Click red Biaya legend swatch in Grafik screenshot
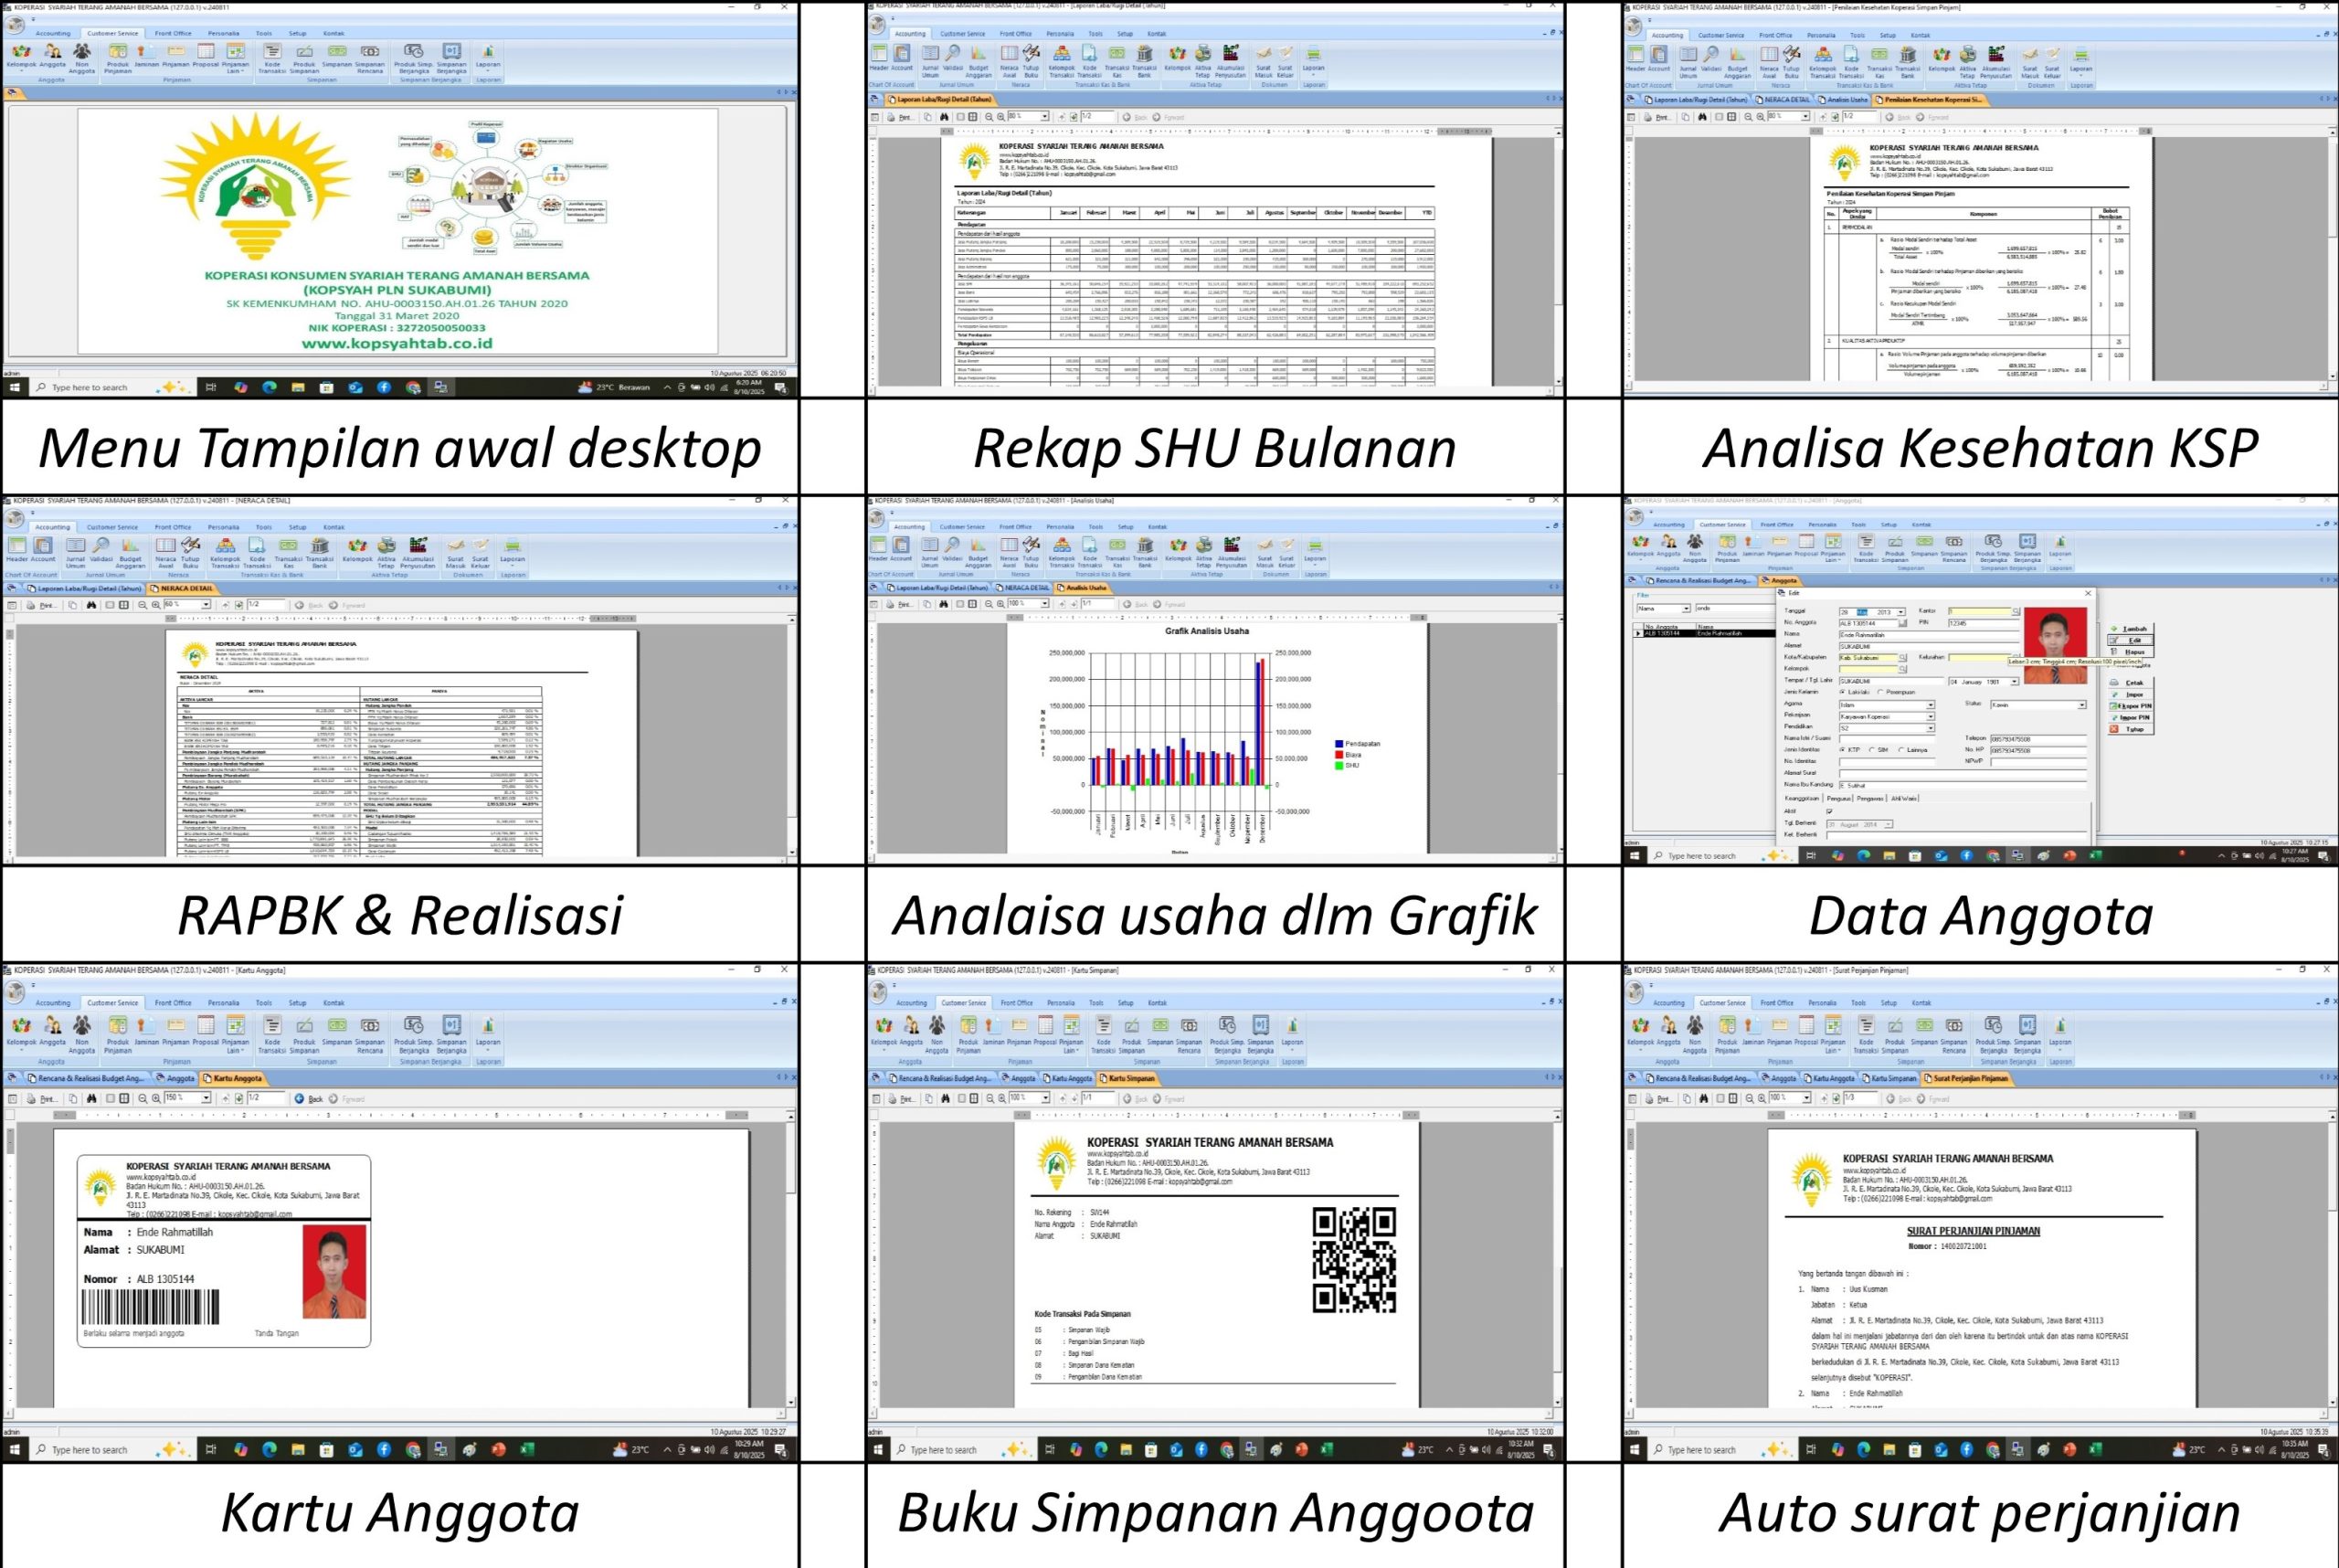 (x=1339, y=755)
